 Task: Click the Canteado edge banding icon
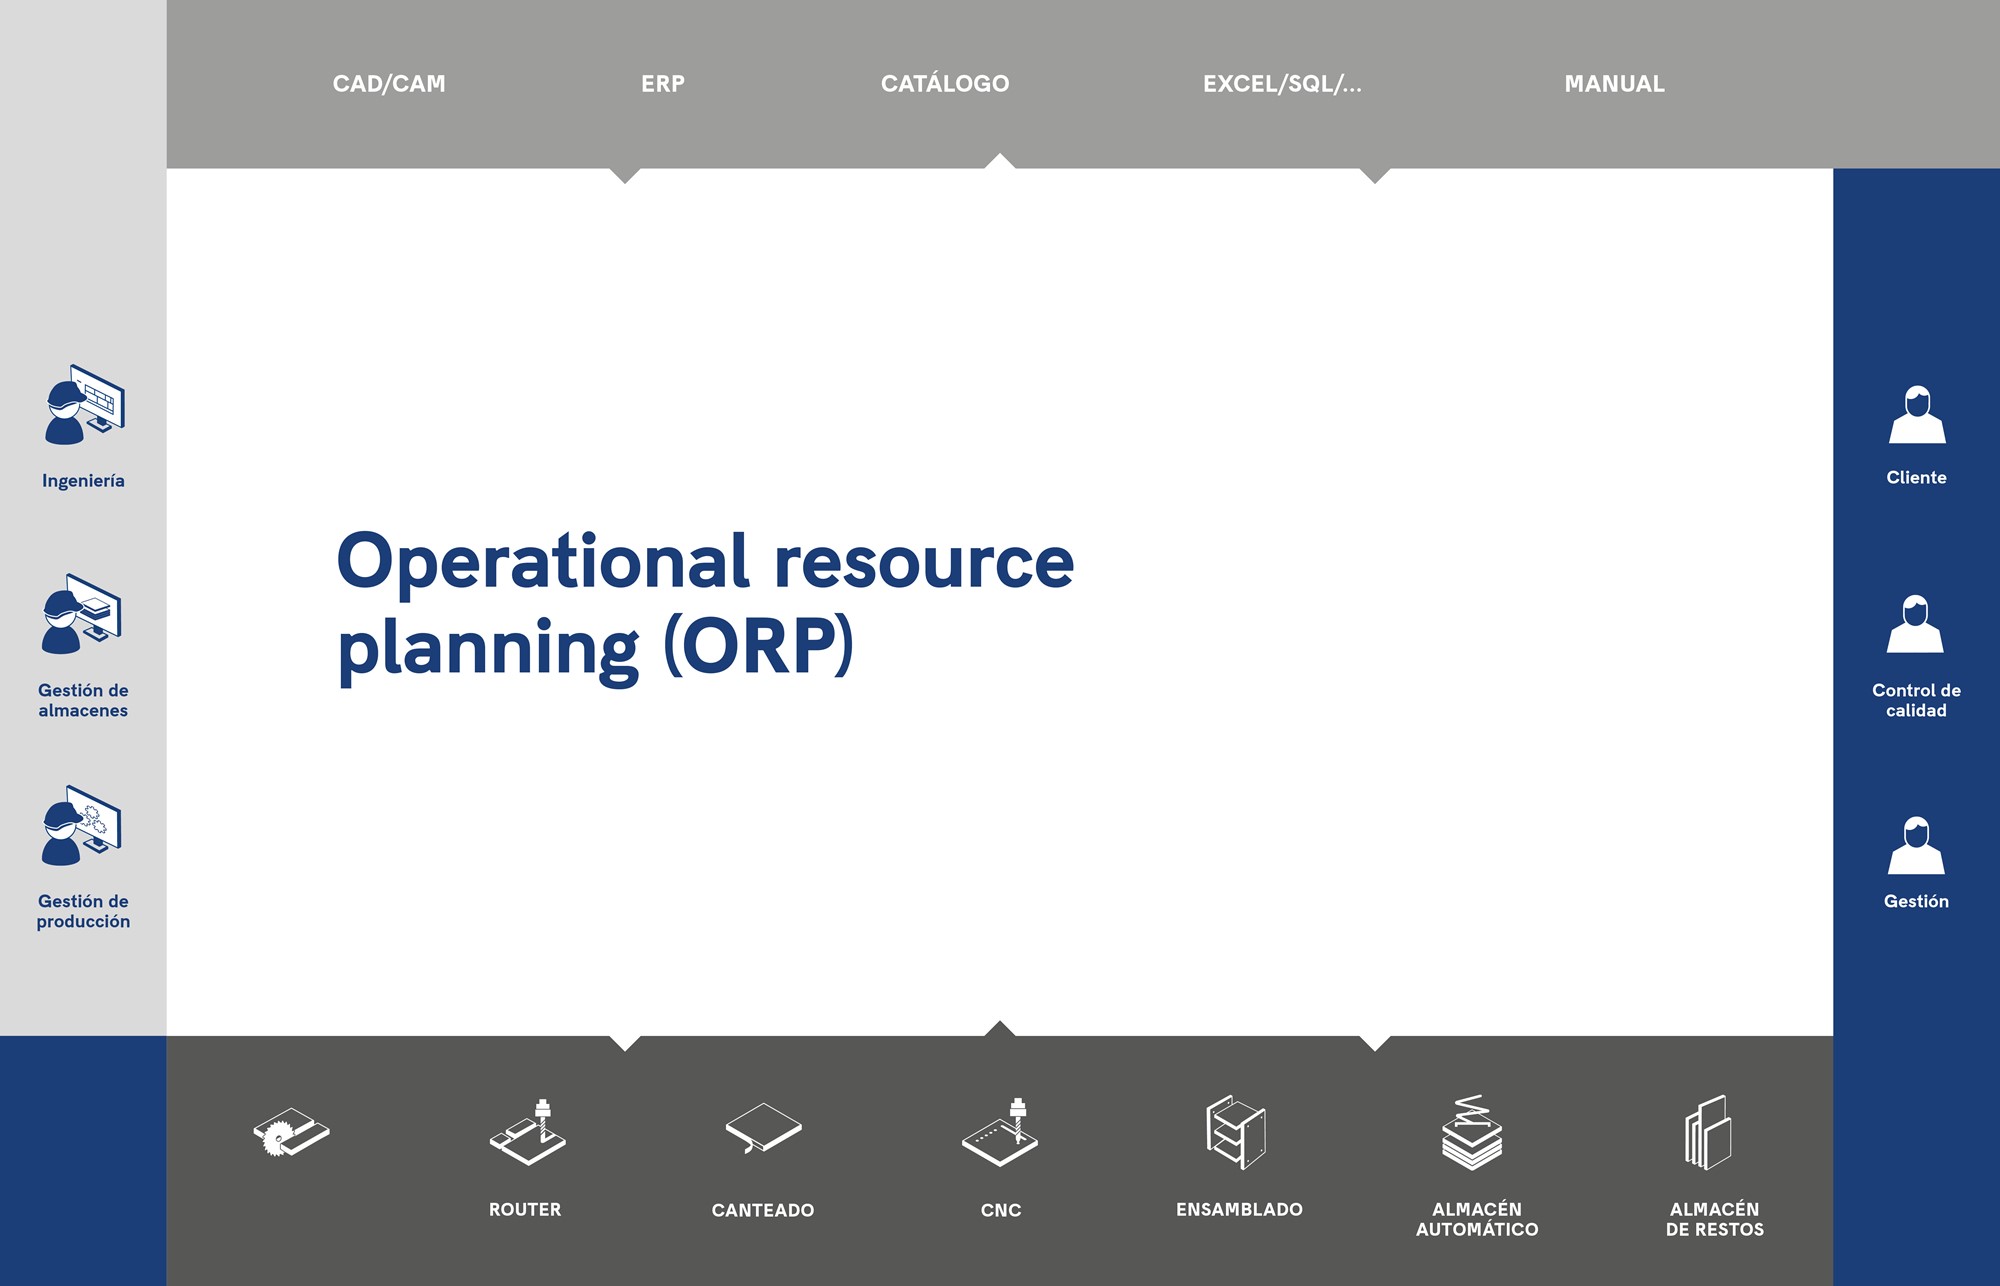coord(763,1128)
